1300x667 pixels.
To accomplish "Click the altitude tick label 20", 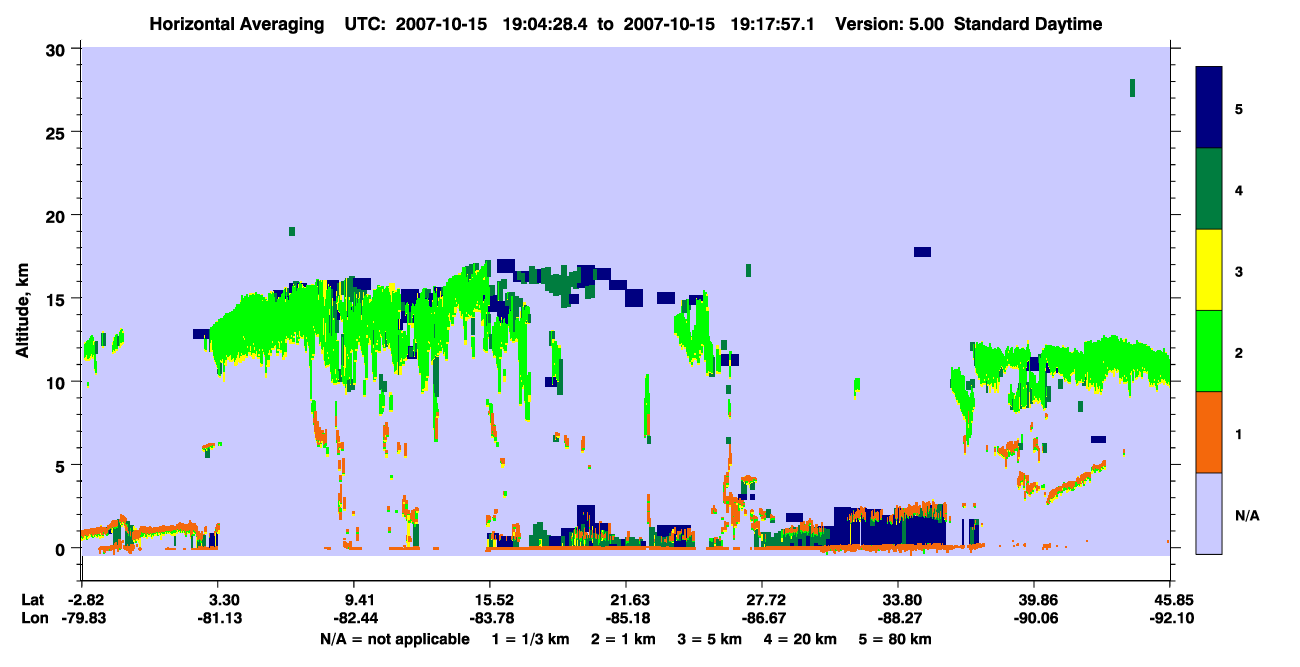I will click(x=58, y=215).
